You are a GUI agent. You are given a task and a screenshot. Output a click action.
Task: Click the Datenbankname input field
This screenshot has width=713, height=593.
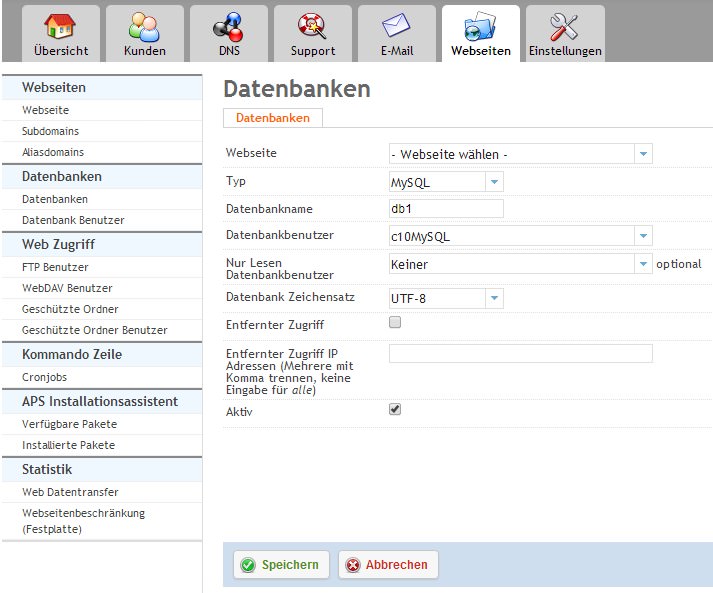pyautogui.click(x=446, y=209)
